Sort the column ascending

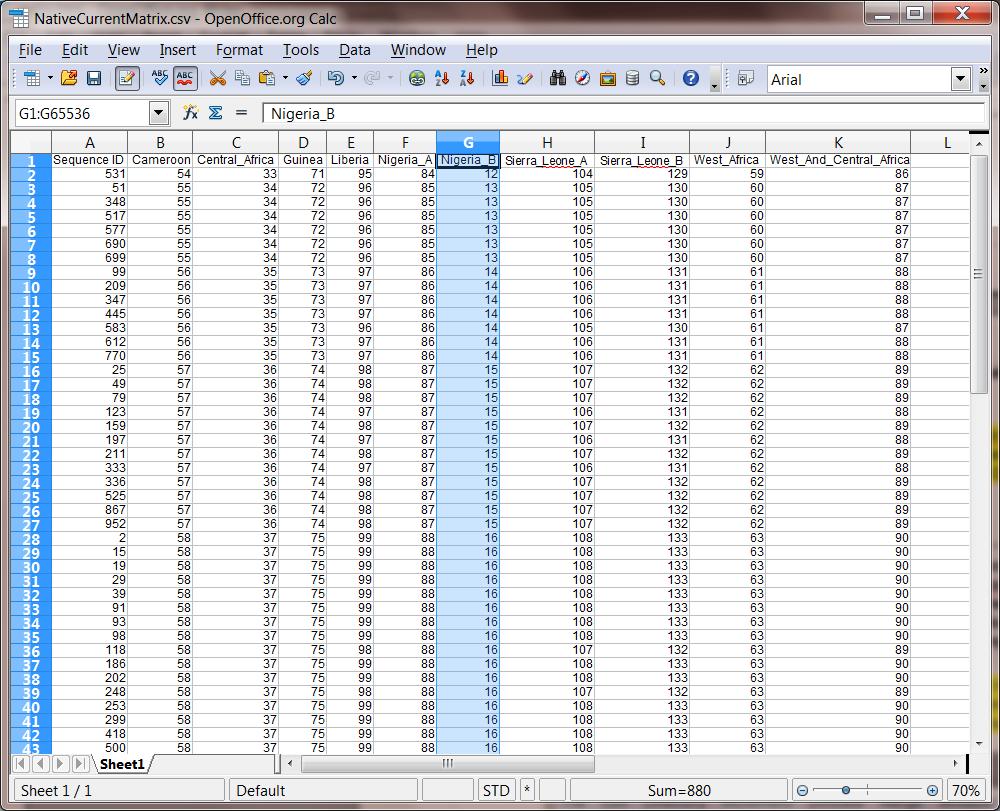pyautogui.click(x=441, y=78)
